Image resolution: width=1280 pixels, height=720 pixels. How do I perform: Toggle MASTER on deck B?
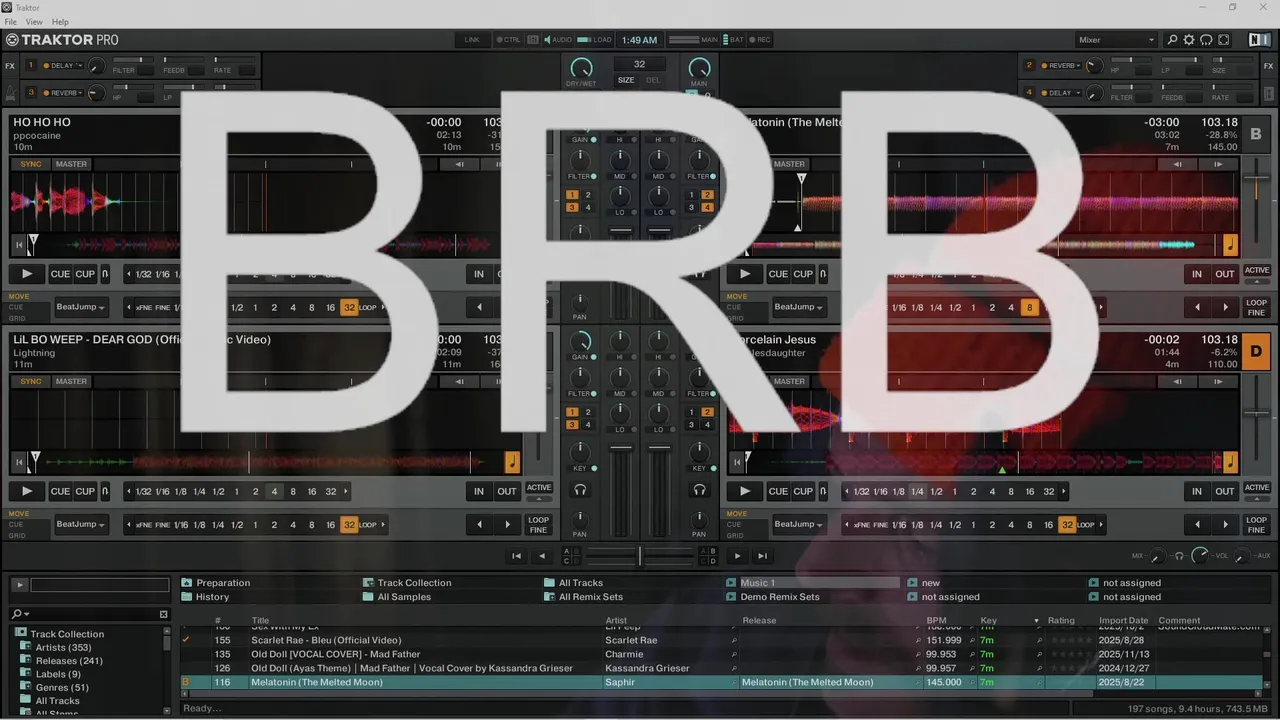pyautogui.click(x=788, y=164)
